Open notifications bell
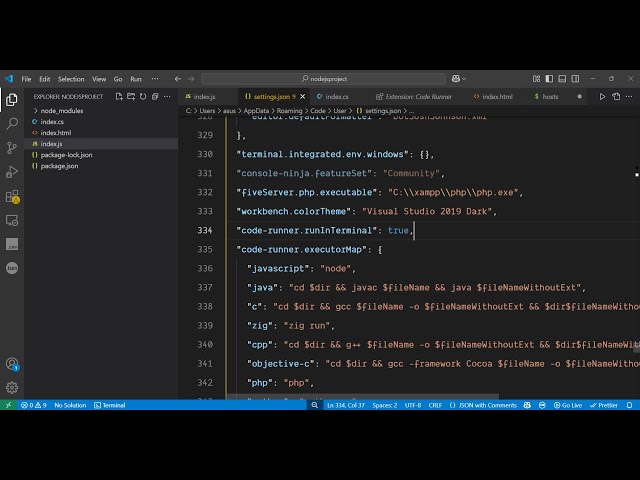The height and width of the screenshot is (480, 640). (630, 405)
